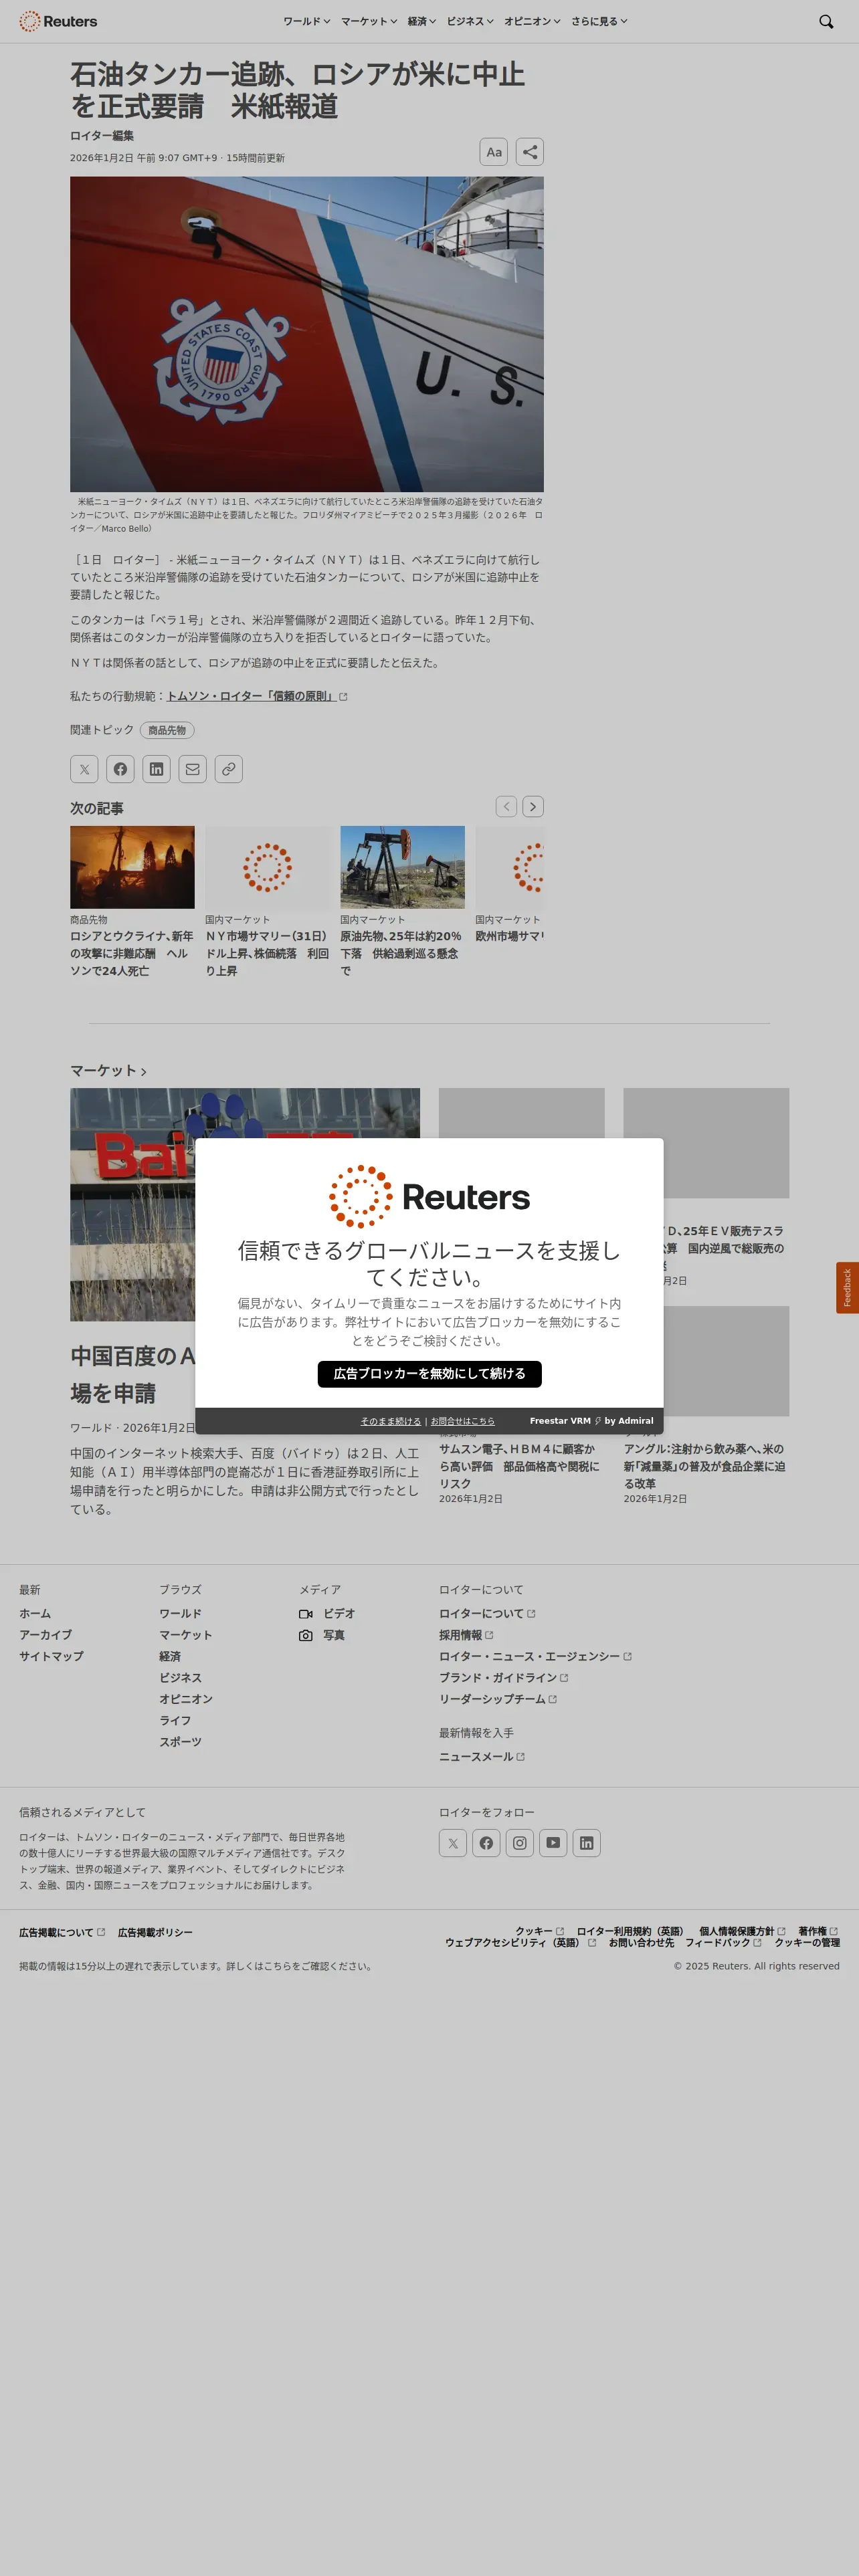Open the マーケット section heading link
Screen dimensions: 859x2576
pyautogui.click(x=108, y=1071)
